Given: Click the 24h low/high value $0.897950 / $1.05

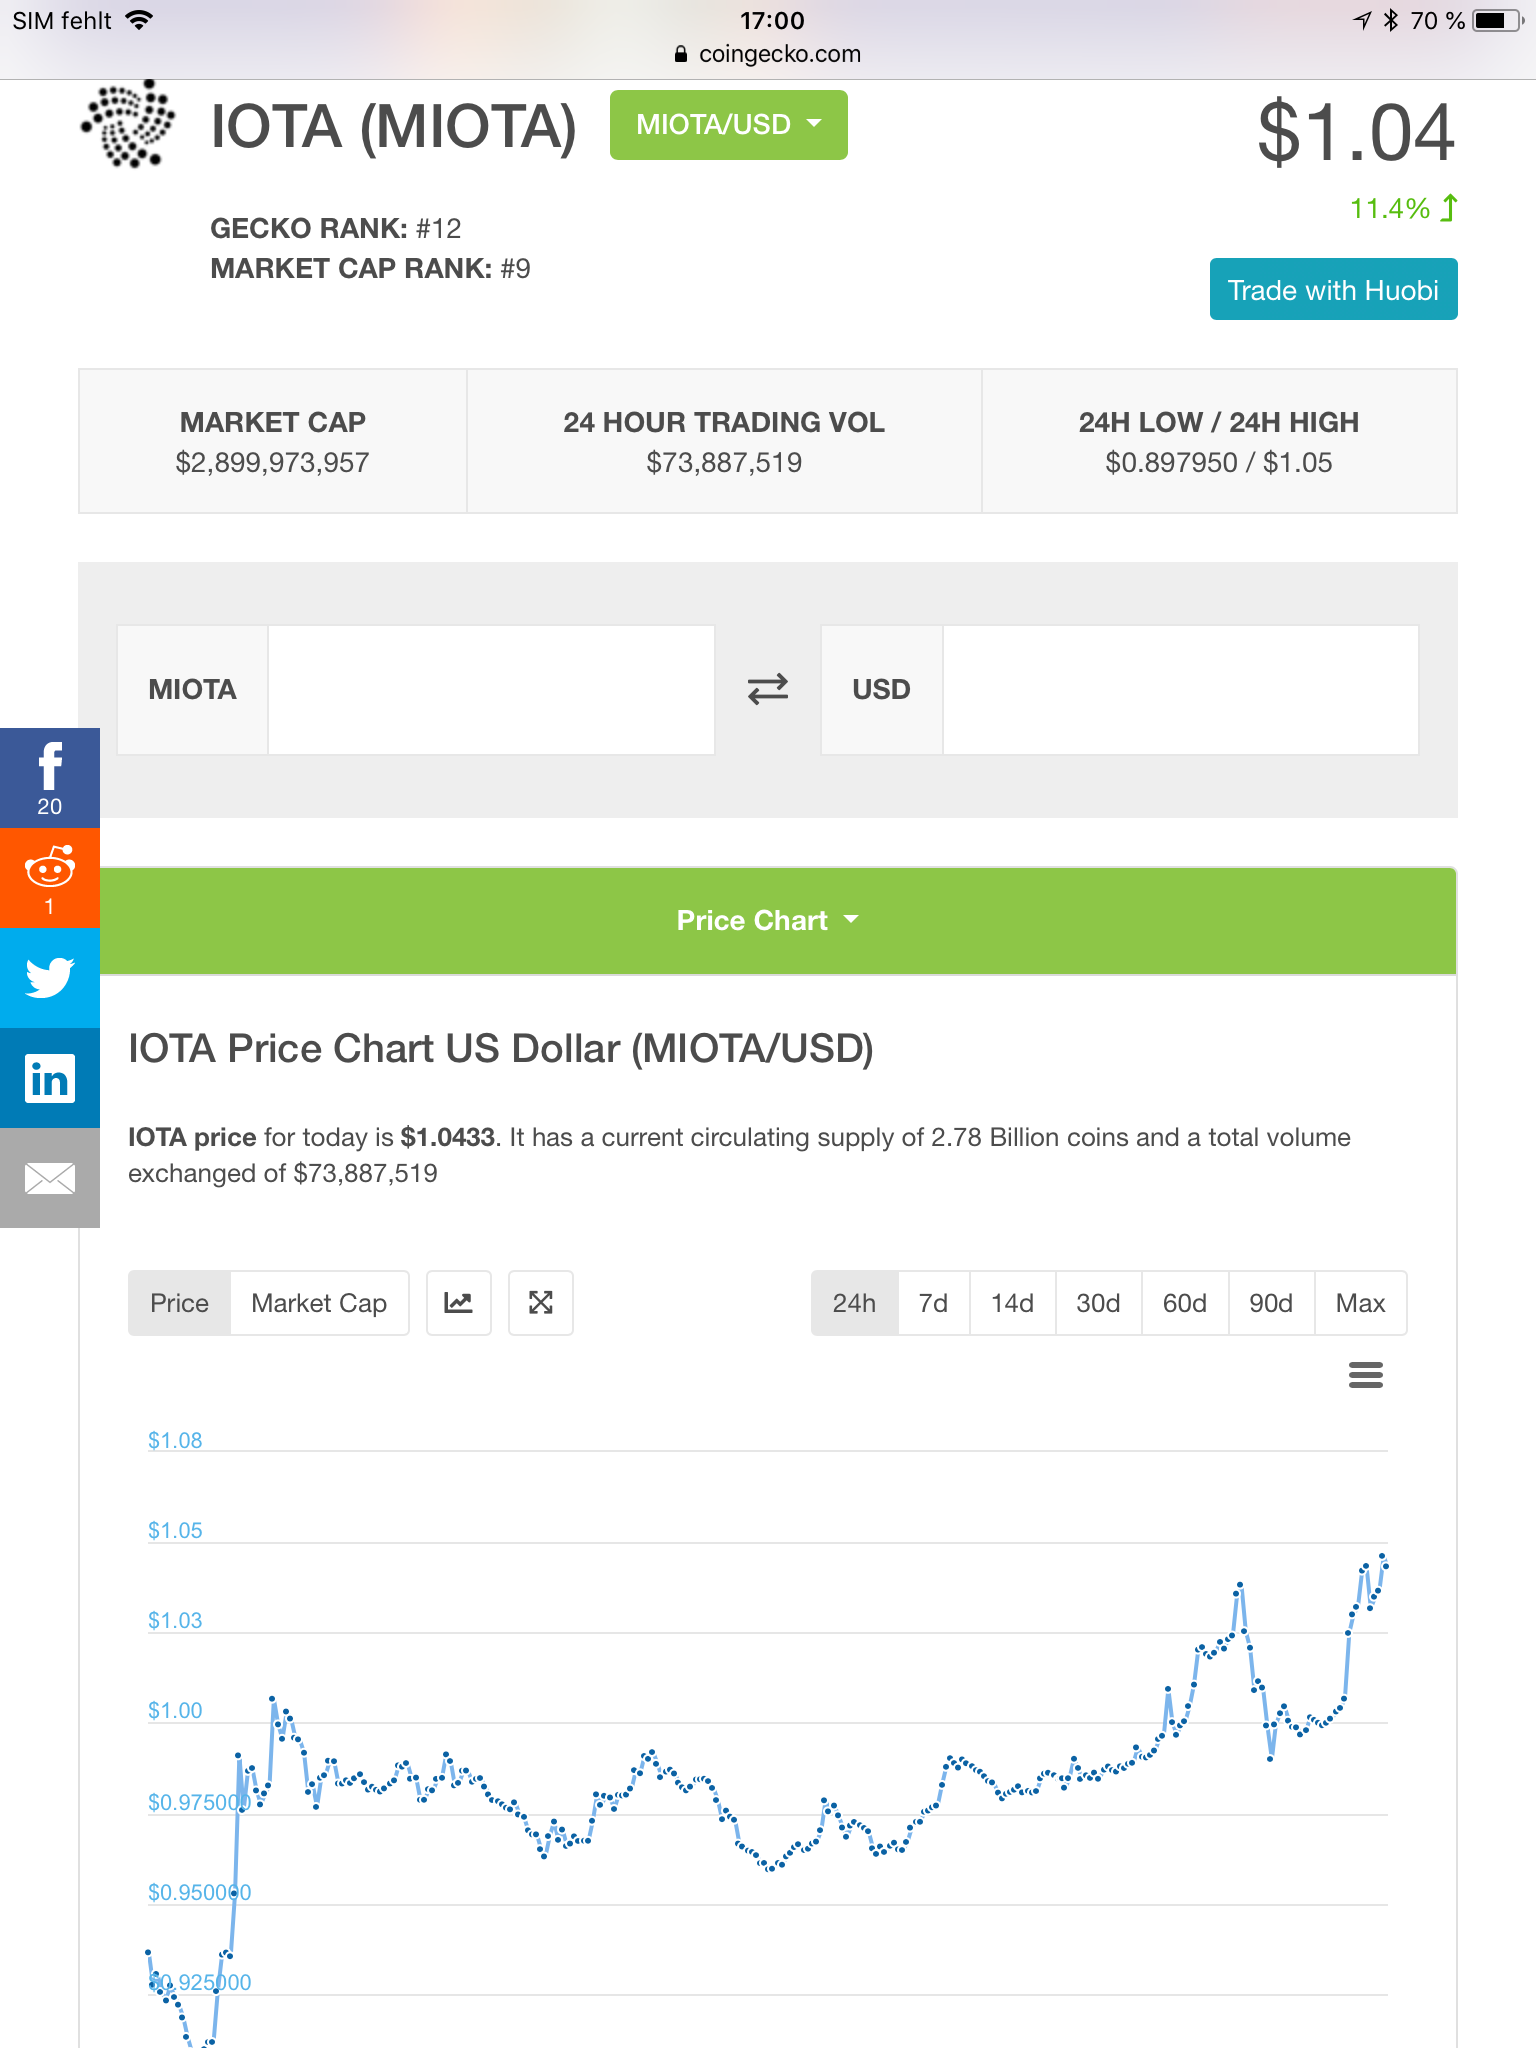Looking at the screenshot, I should (1219, 462).
